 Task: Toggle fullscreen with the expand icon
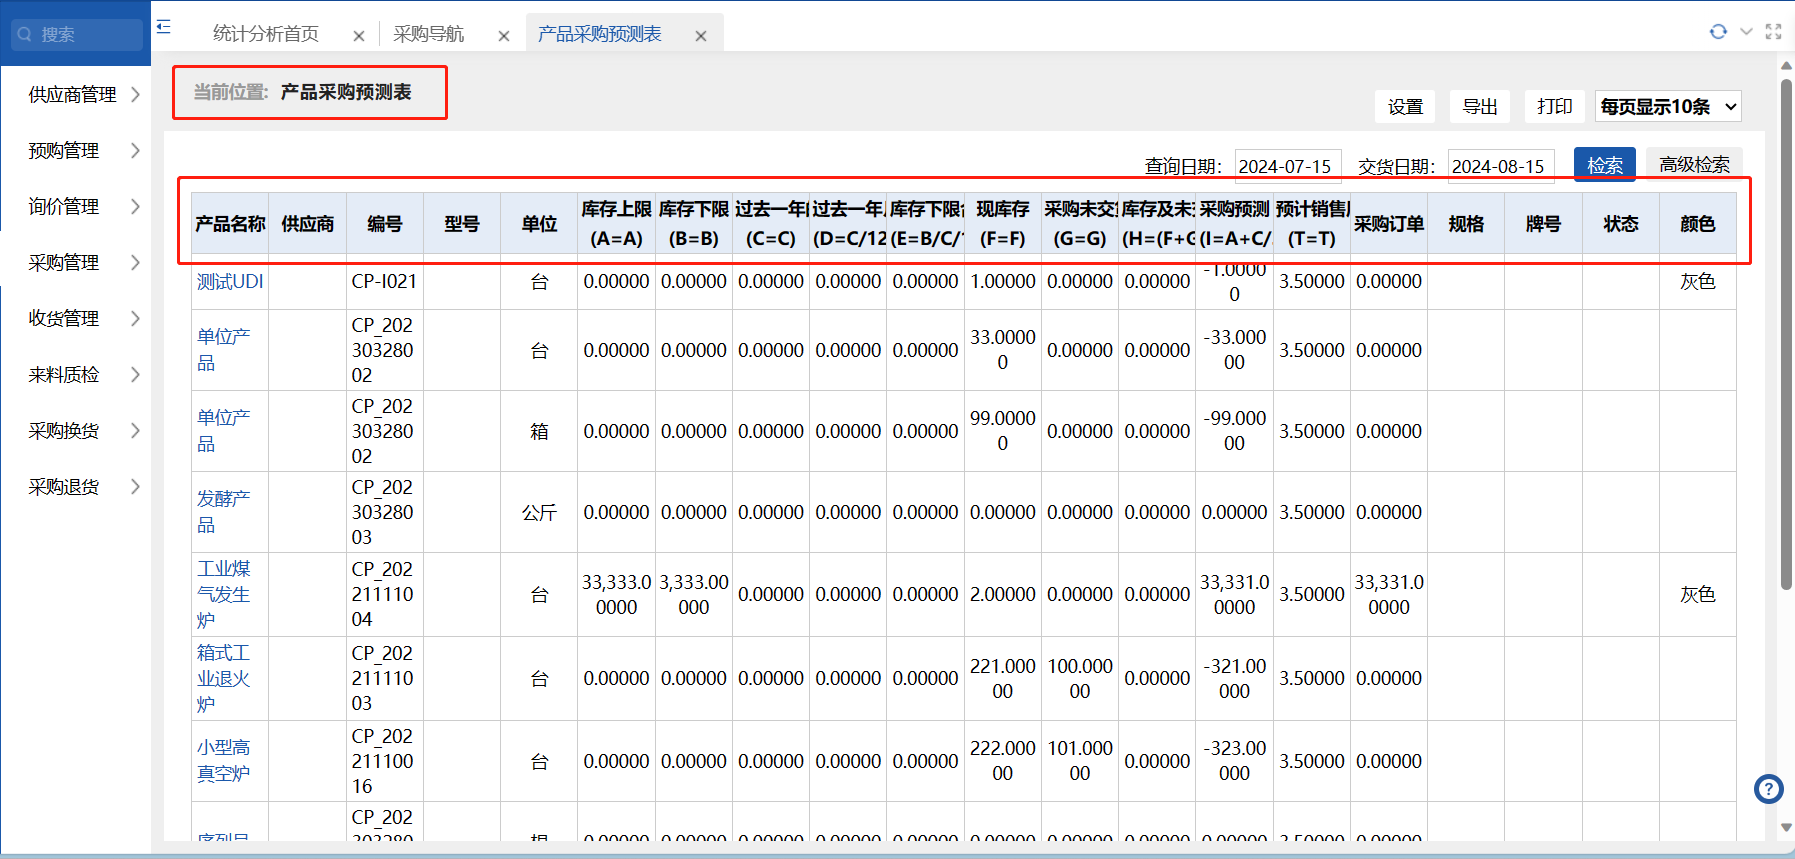pyautogui.click(x=1773, y=32)
